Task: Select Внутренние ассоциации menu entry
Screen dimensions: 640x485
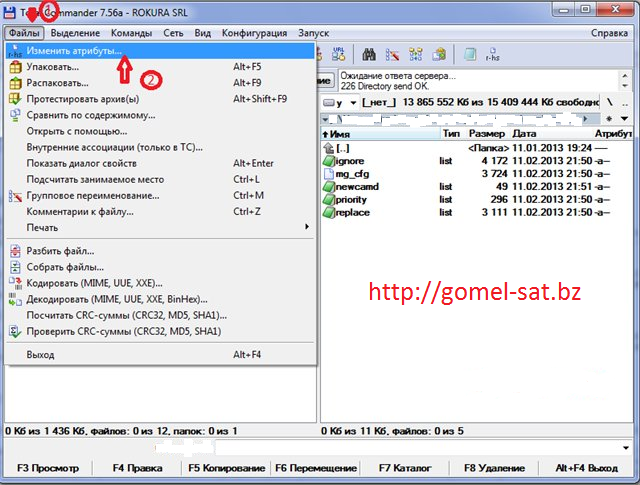Action: coord(160,147)
